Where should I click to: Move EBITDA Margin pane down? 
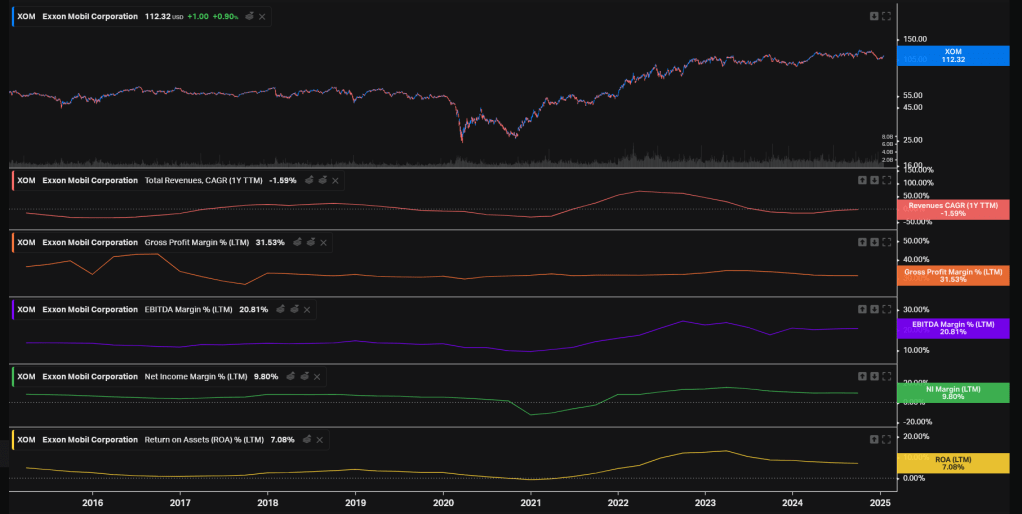pyautogui.click(x=874, y=309)
